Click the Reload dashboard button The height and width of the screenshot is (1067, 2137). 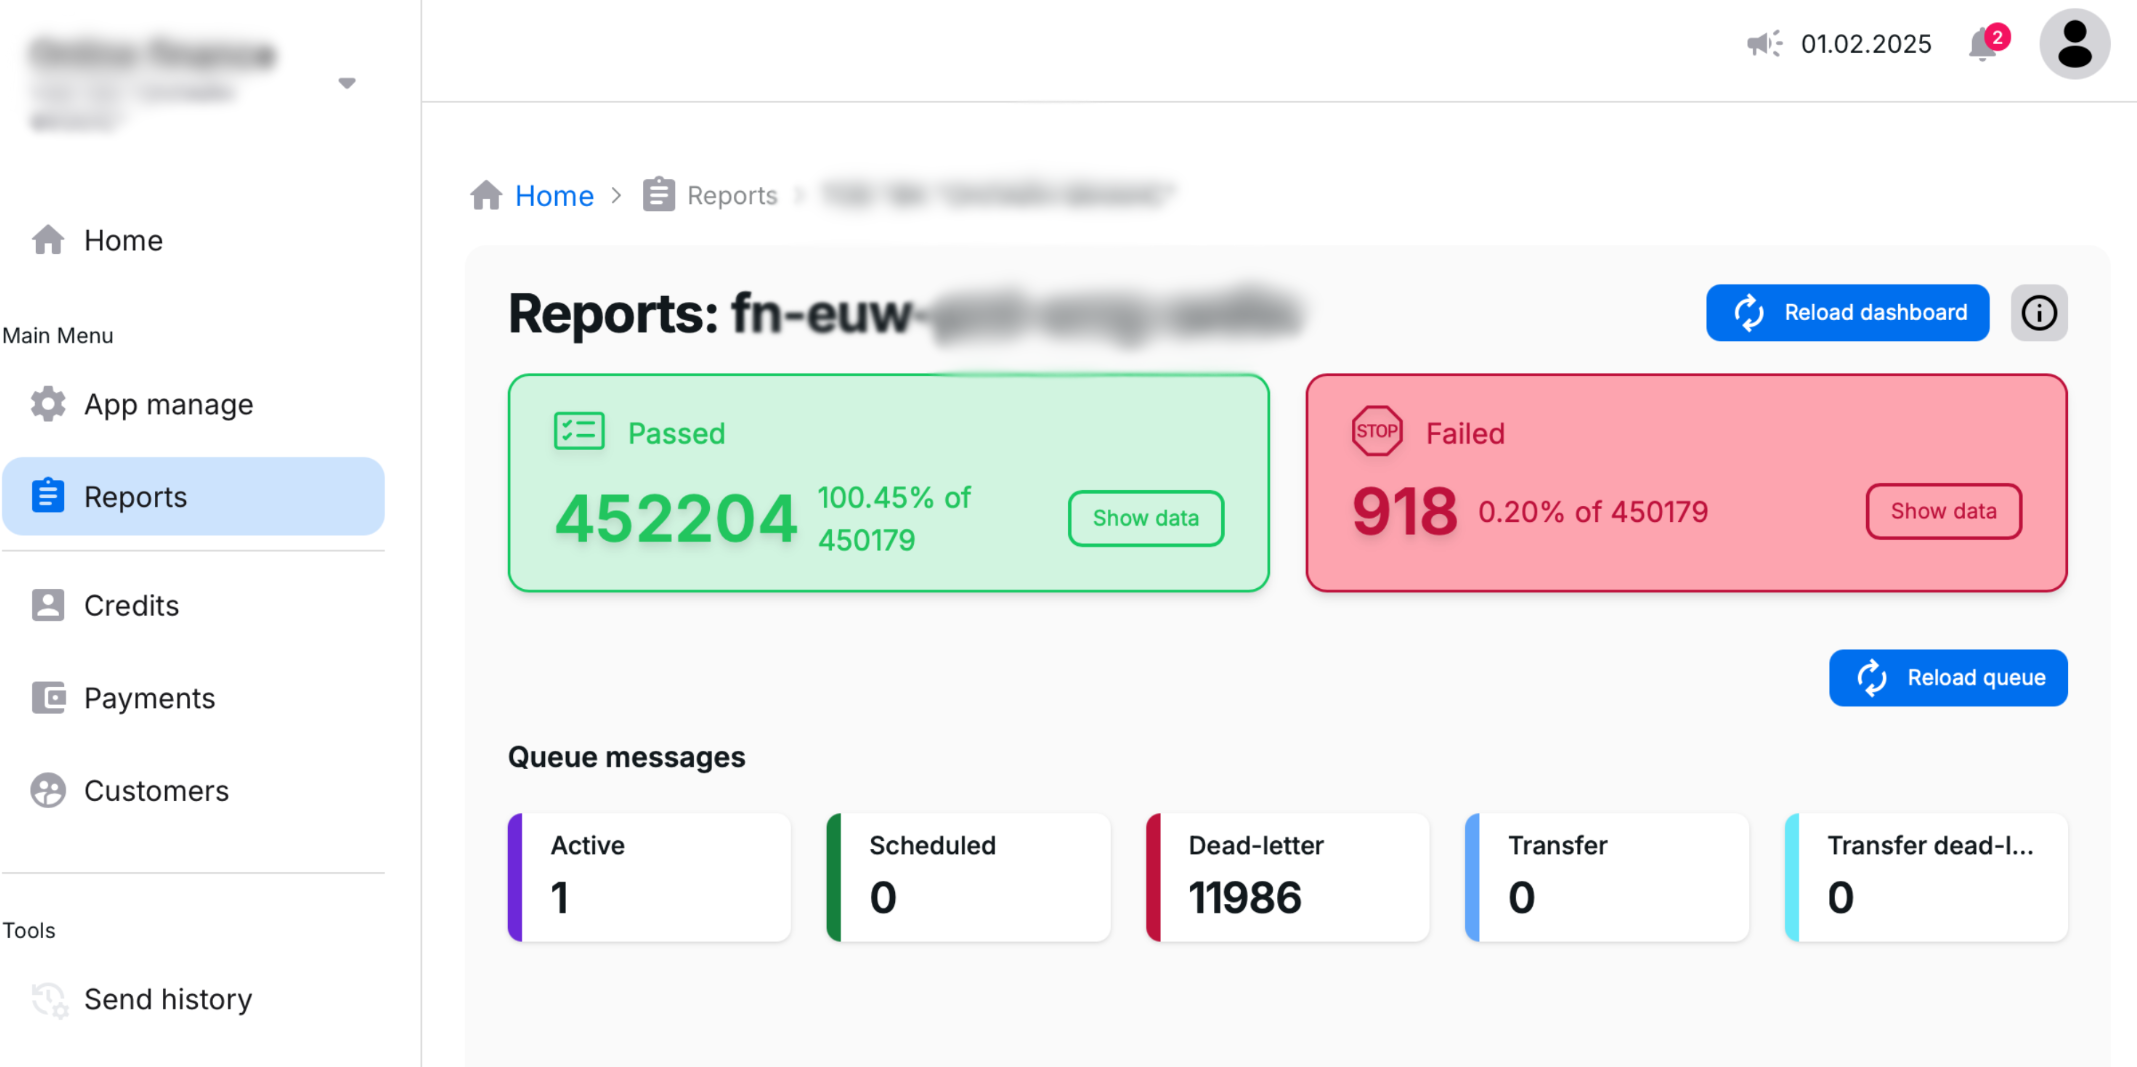tap(1847, 312)
